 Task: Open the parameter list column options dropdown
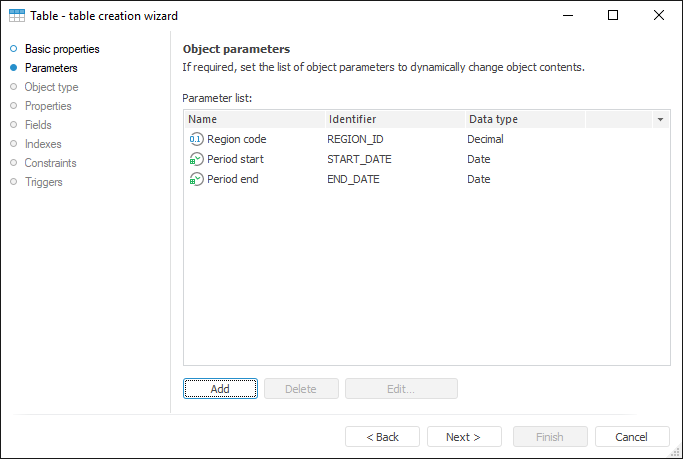click(660, 119)
